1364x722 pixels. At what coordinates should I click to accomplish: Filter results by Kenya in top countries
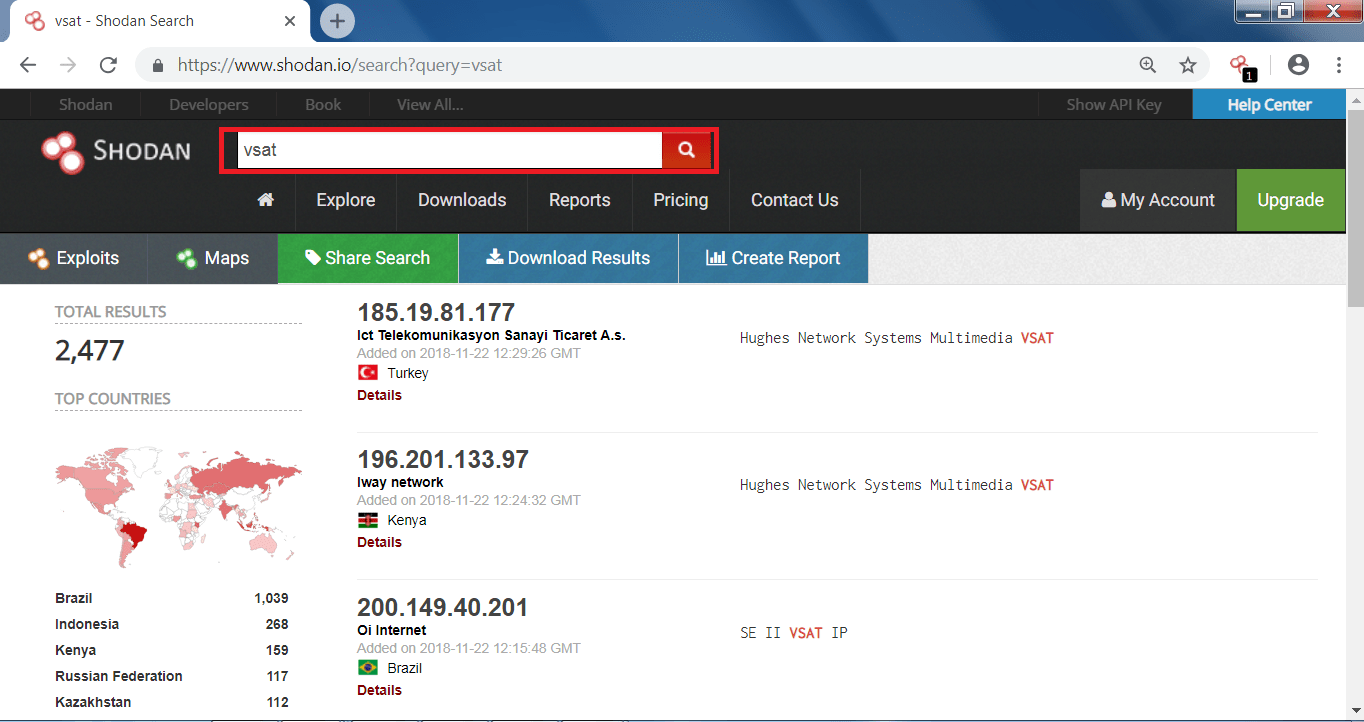click(76, 650)
